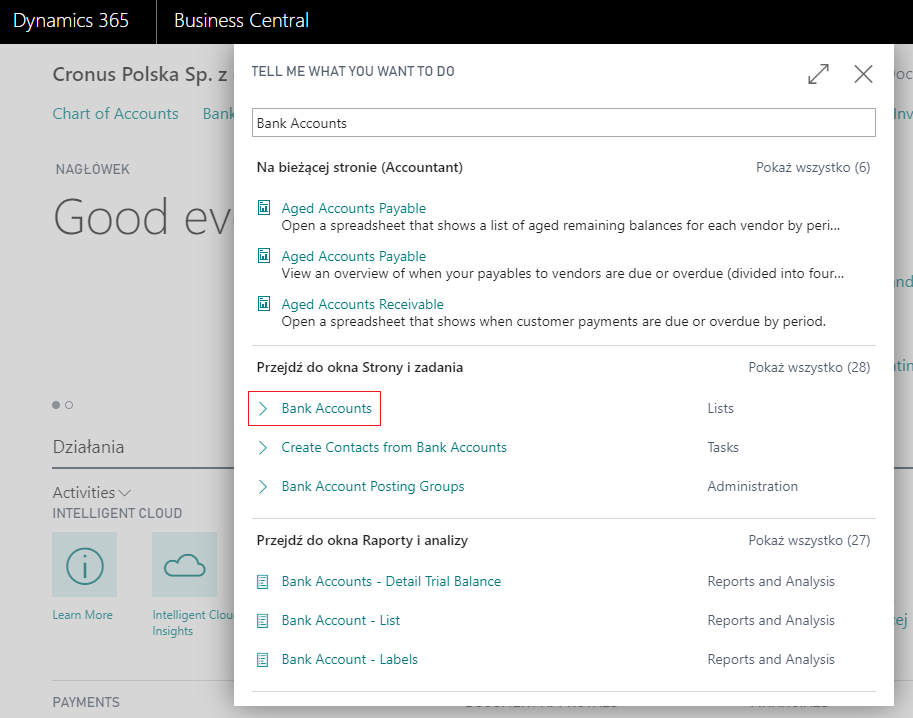Click report icon beside second Aged Accounts Payable
The height and width of the screenshot is (718, 913).
[264, 256]
